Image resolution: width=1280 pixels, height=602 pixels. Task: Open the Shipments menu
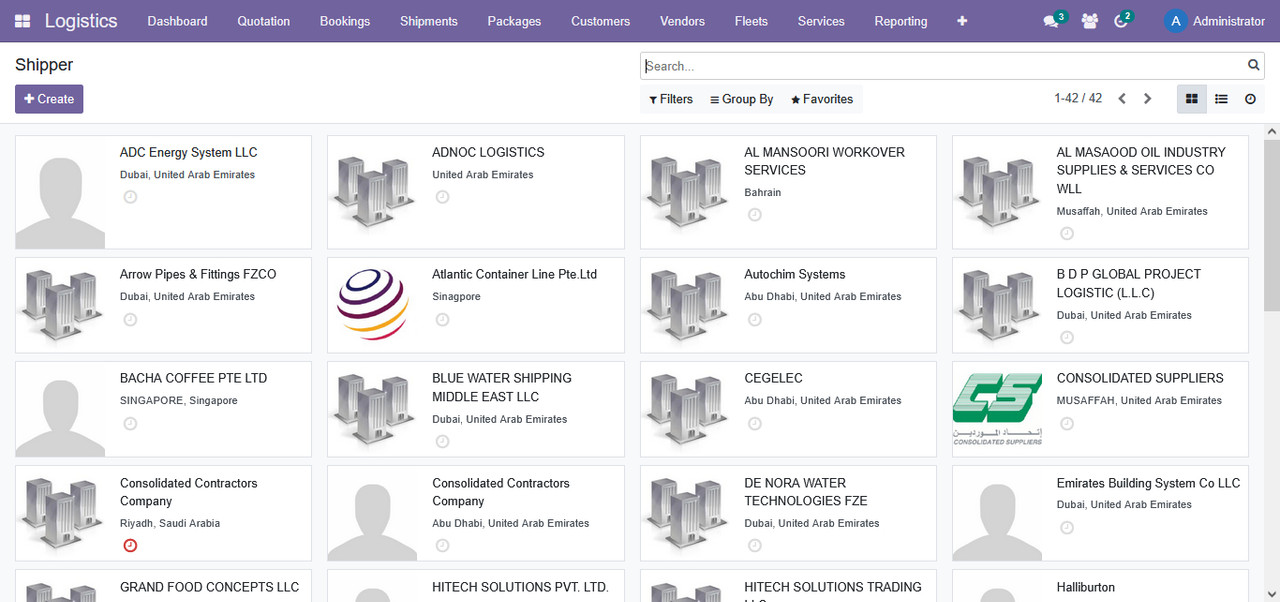pyautogui.click(x=429, y=21)
